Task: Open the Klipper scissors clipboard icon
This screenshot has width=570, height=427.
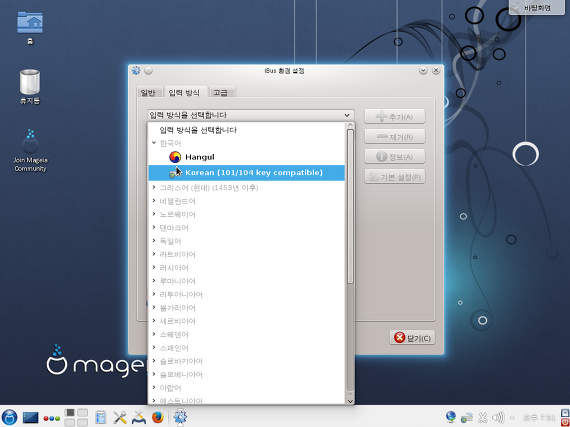Action: [x=483, y=418]
